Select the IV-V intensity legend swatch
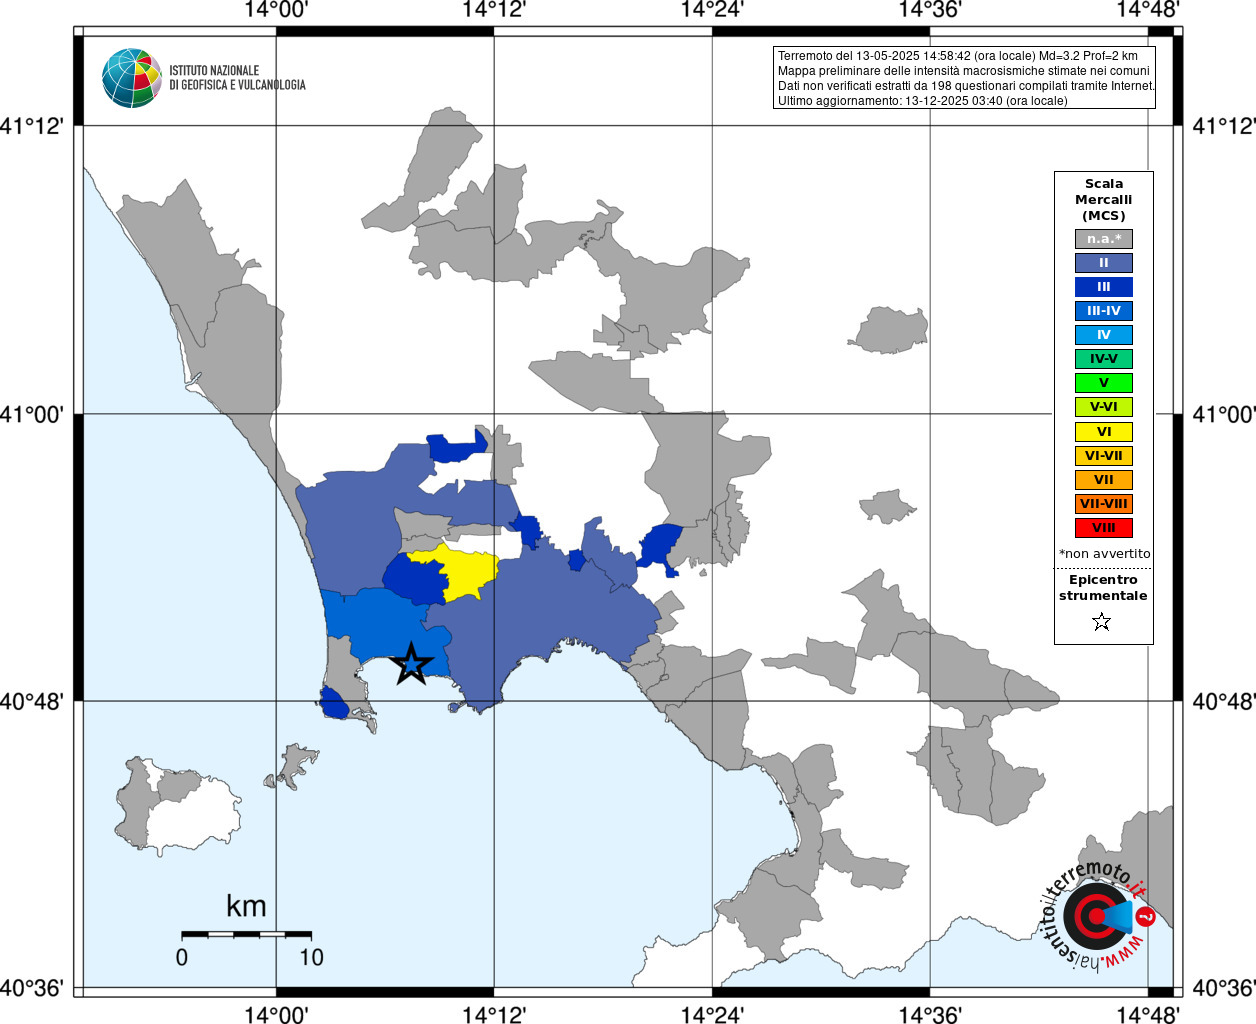Image resolution: width=1256 pixels, height=1024 pixels. [1103, 359]
